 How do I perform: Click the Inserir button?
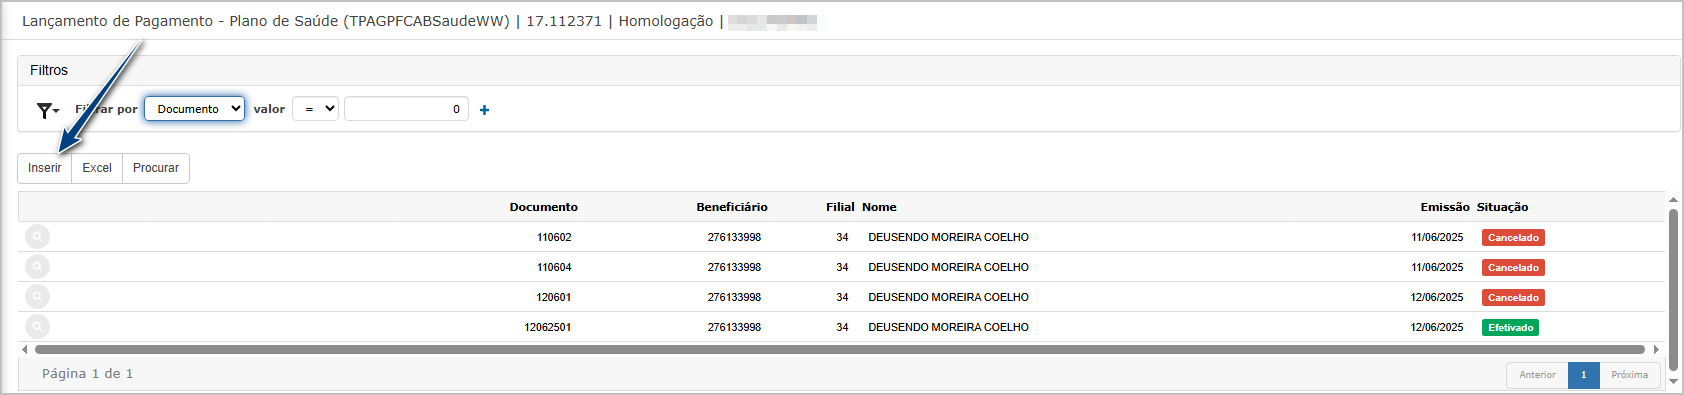coord(45,168)
